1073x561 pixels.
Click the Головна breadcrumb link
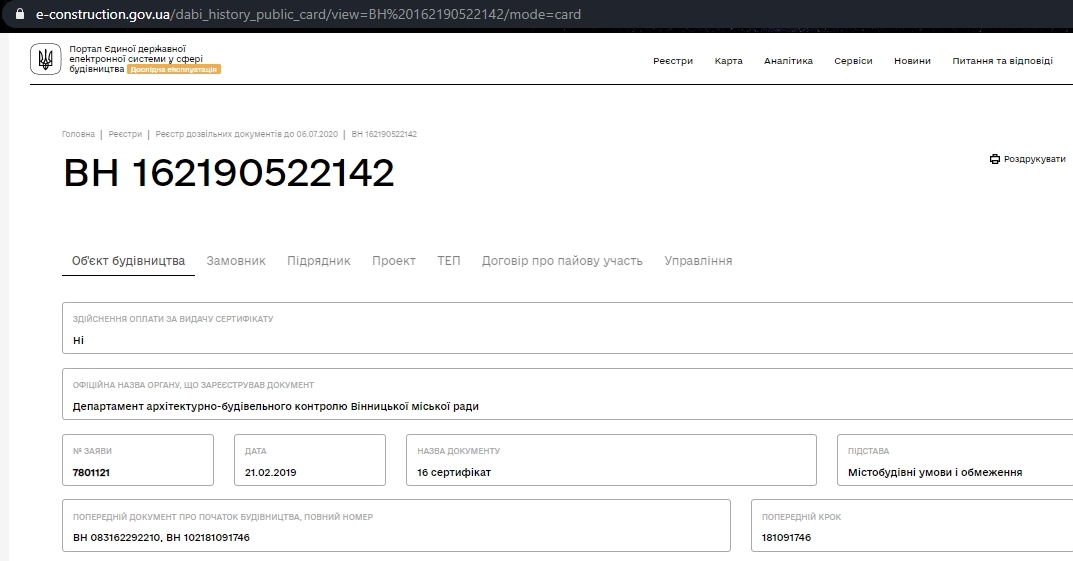[78, 134]
